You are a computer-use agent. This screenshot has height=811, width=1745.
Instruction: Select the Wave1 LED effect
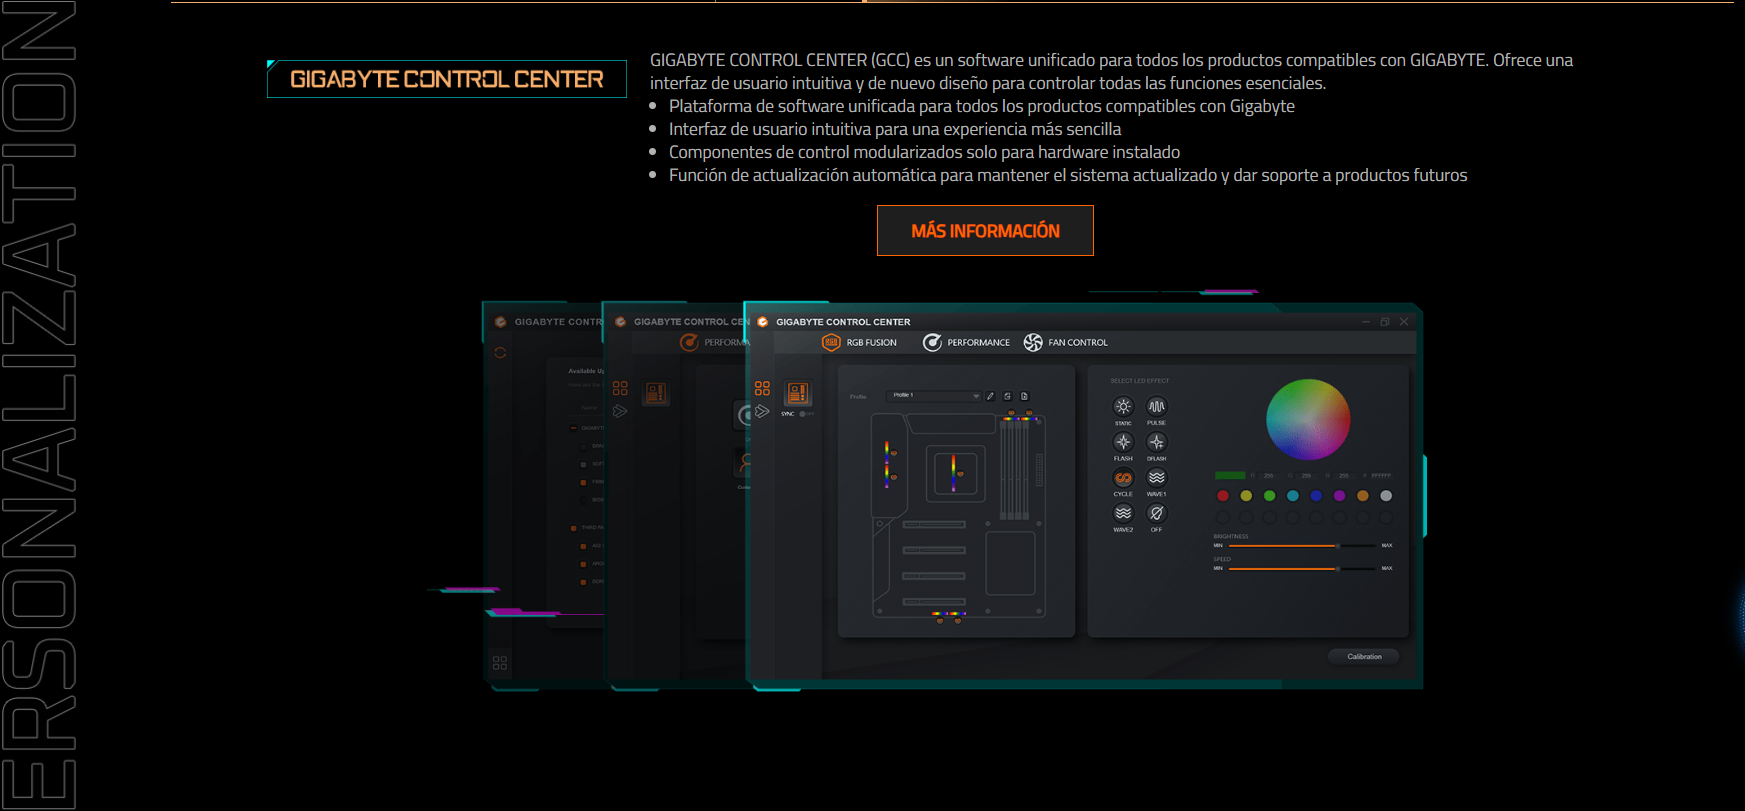[1156, 478]
